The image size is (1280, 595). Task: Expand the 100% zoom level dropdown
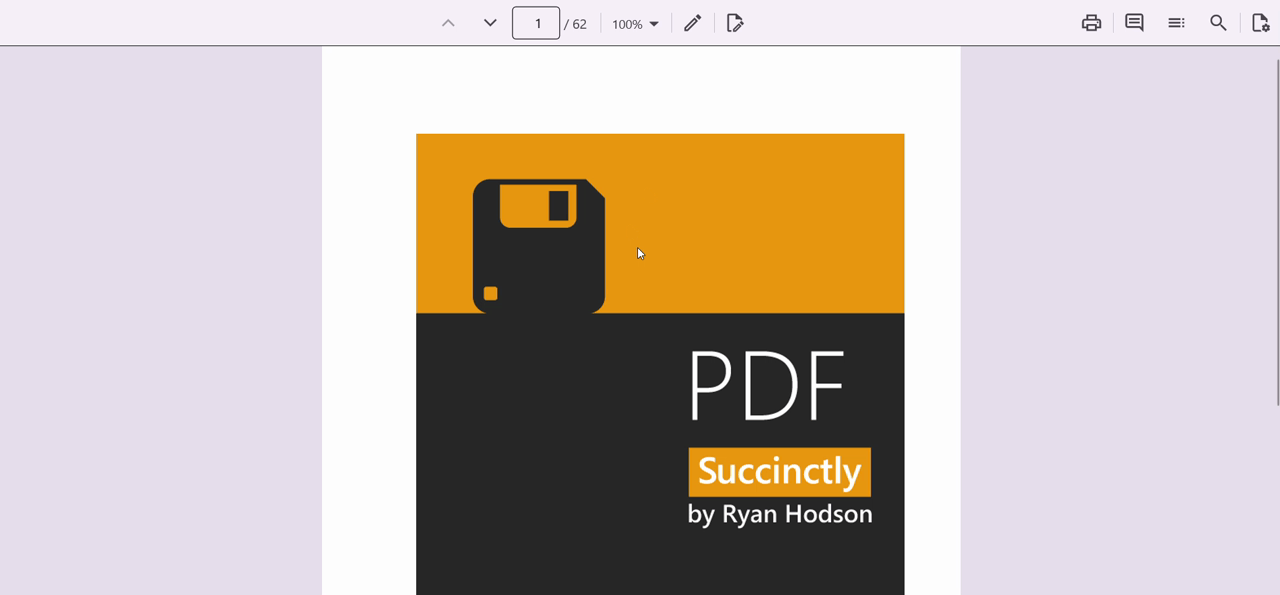point(635,24)
